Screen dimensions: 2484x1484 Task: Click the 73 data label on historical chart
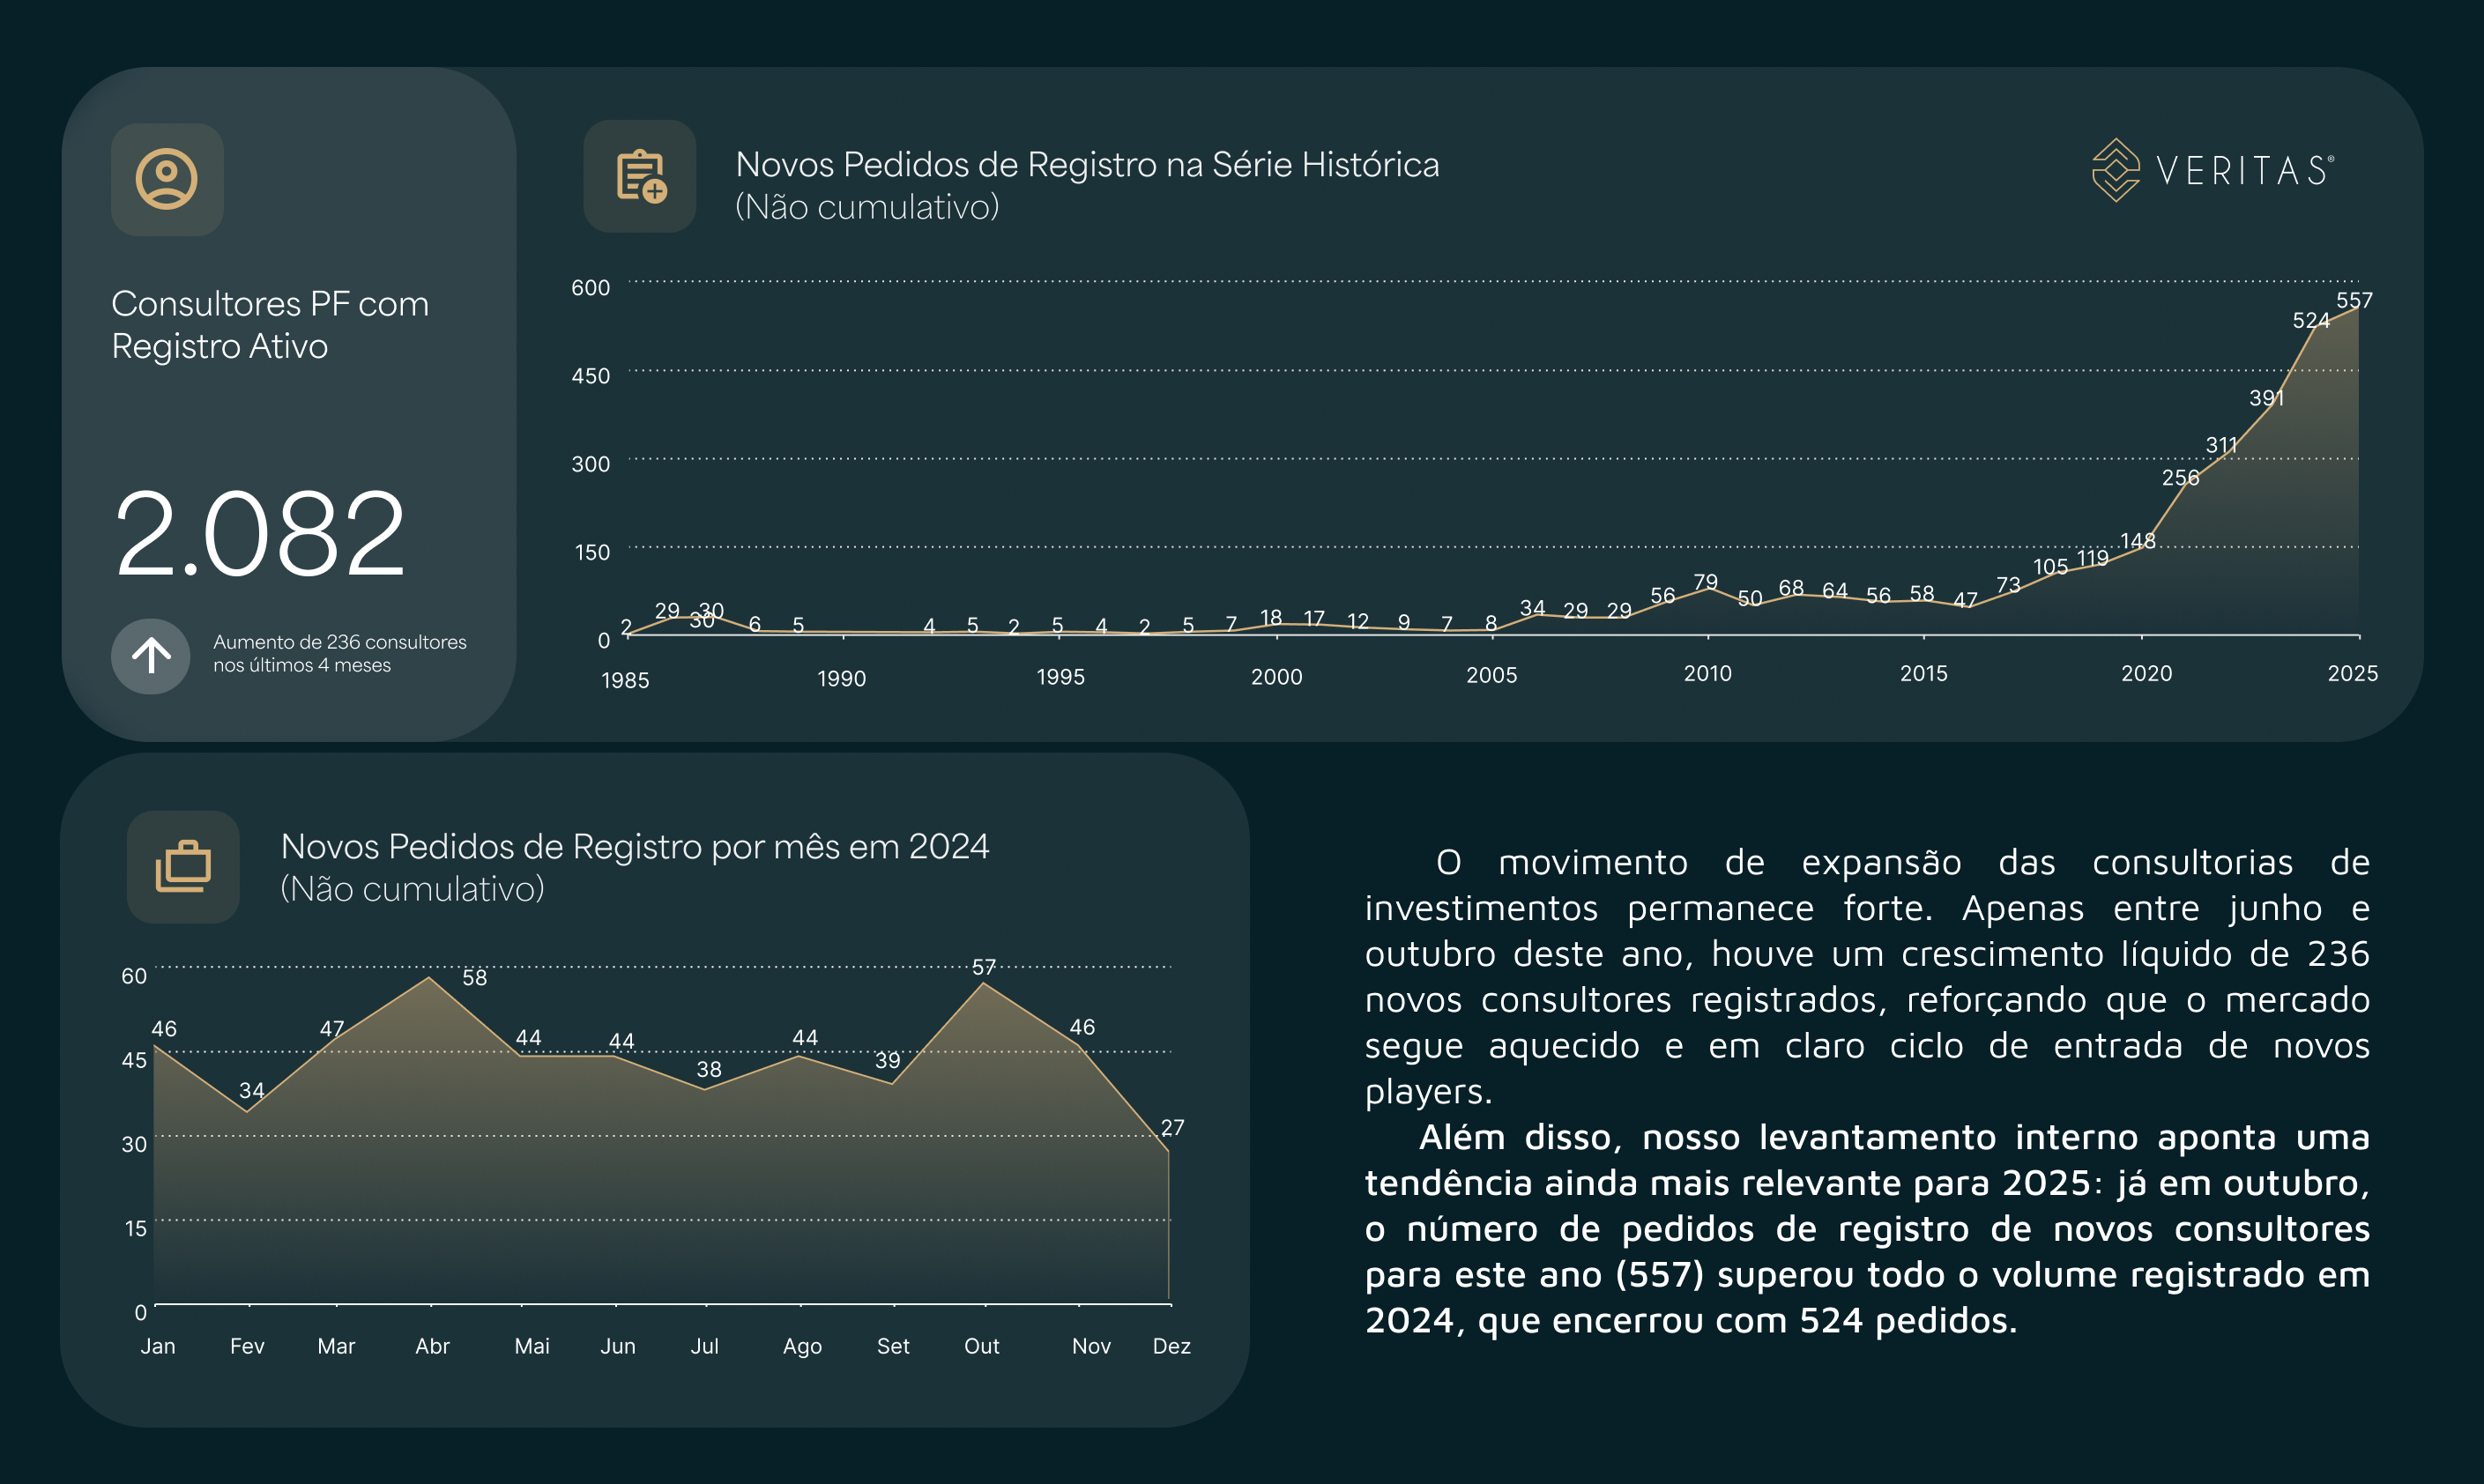tap(2008, 584)
